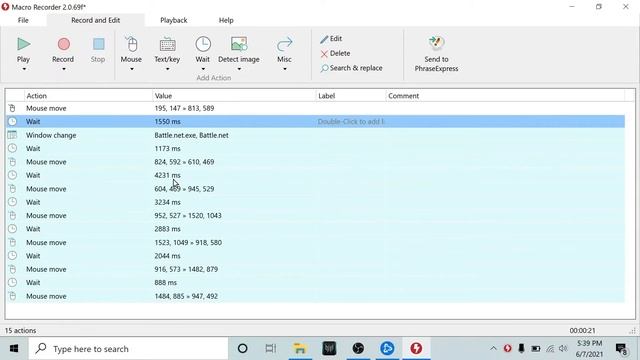Screen dimensions: 640x360
Task: Click the clock icon of Wait 1173 ms row
Action: click(x=12, y=149)
